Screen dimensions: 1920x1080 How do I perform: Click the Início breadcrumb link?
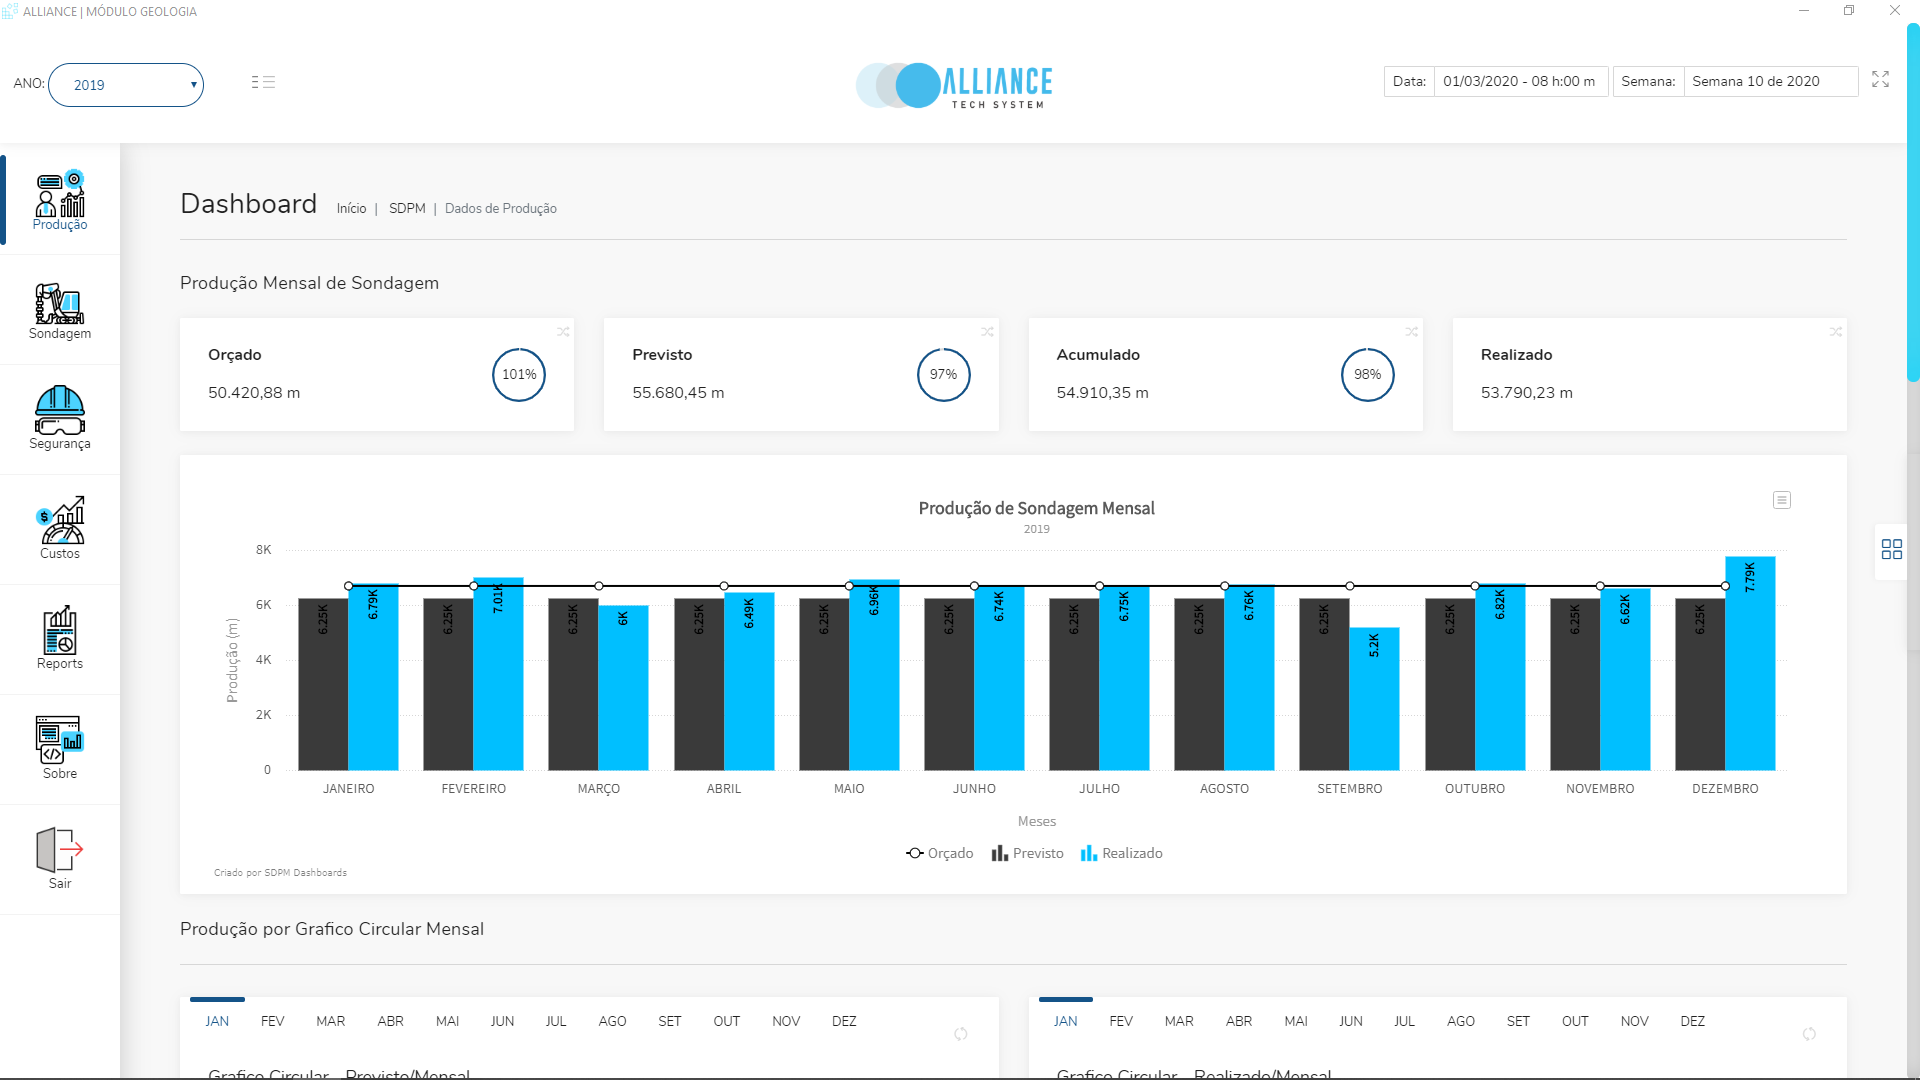351,209
